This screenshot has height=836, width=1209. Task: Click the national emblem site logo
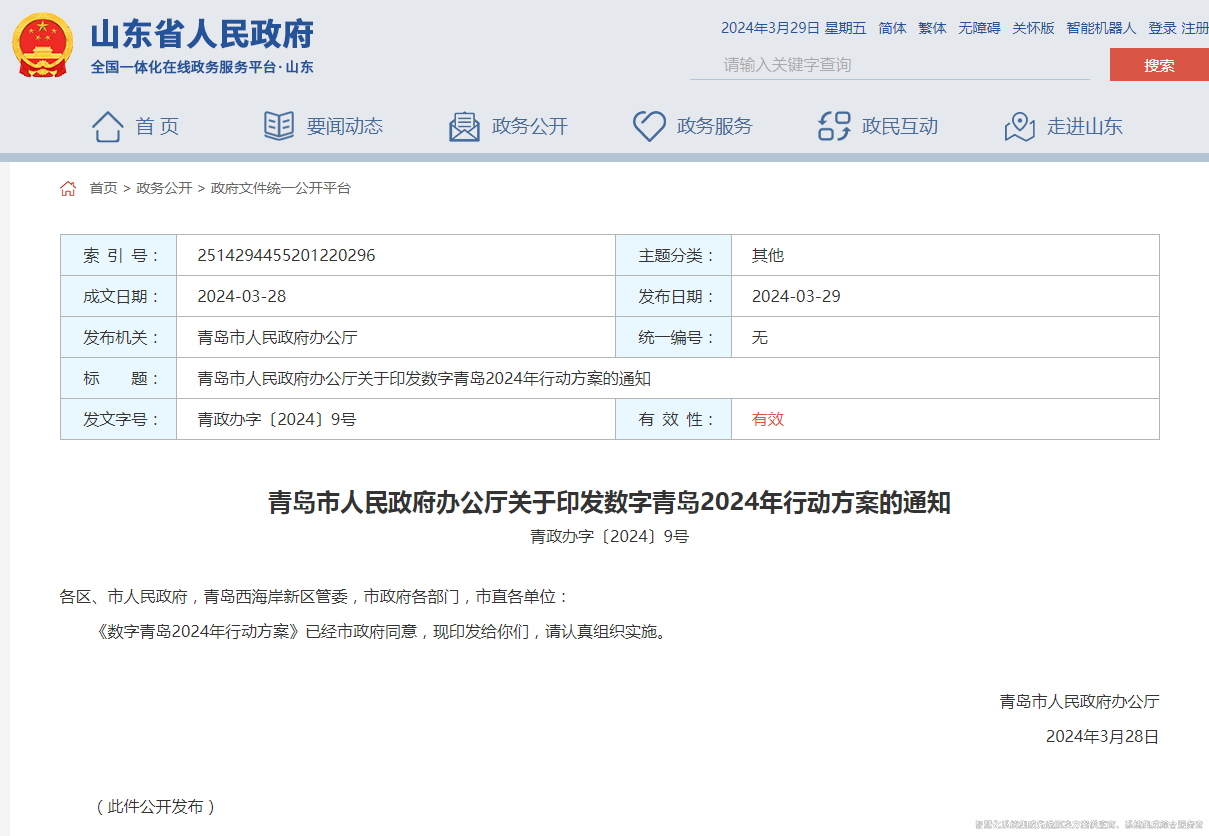(x=41, y=44)
